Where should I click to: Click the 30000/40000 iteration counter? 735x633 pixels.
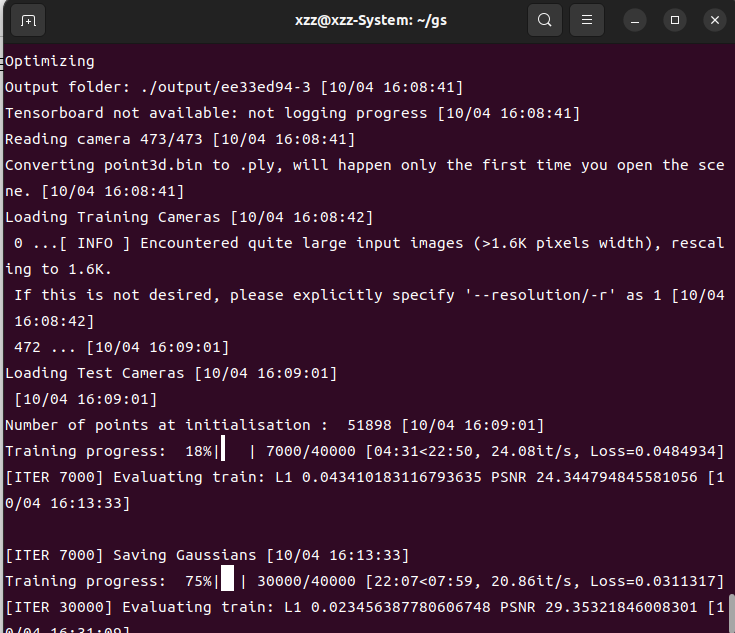pyautogui.click(x=306, y=581)
